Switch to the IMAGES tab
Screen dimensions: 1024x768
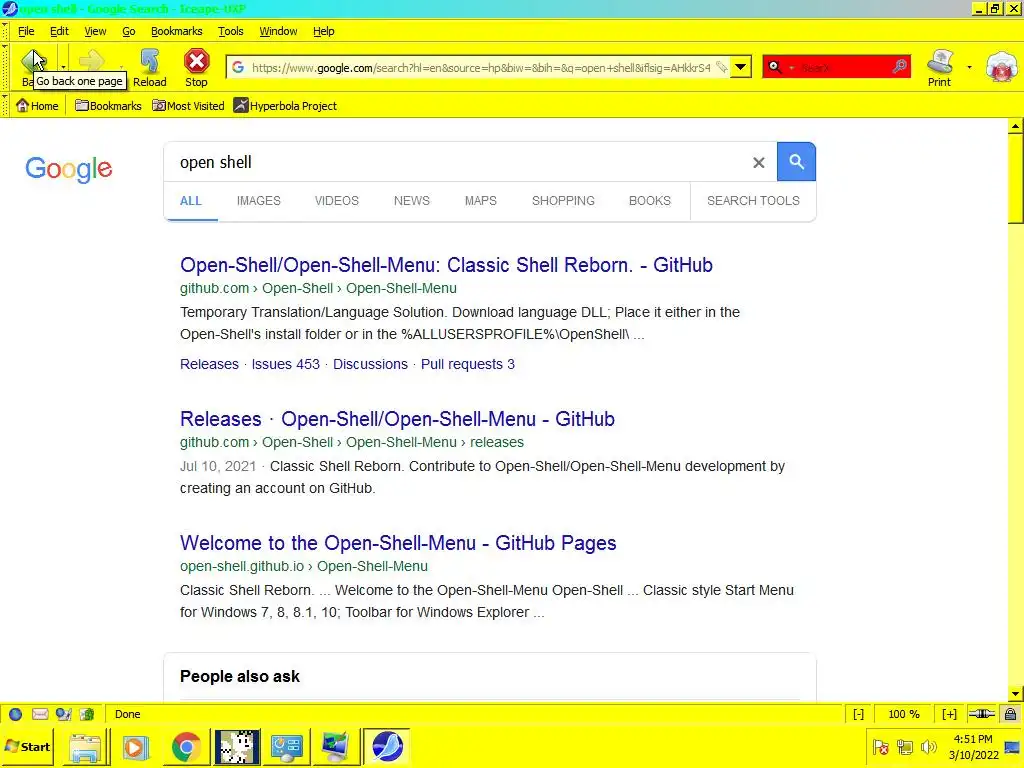259,201
